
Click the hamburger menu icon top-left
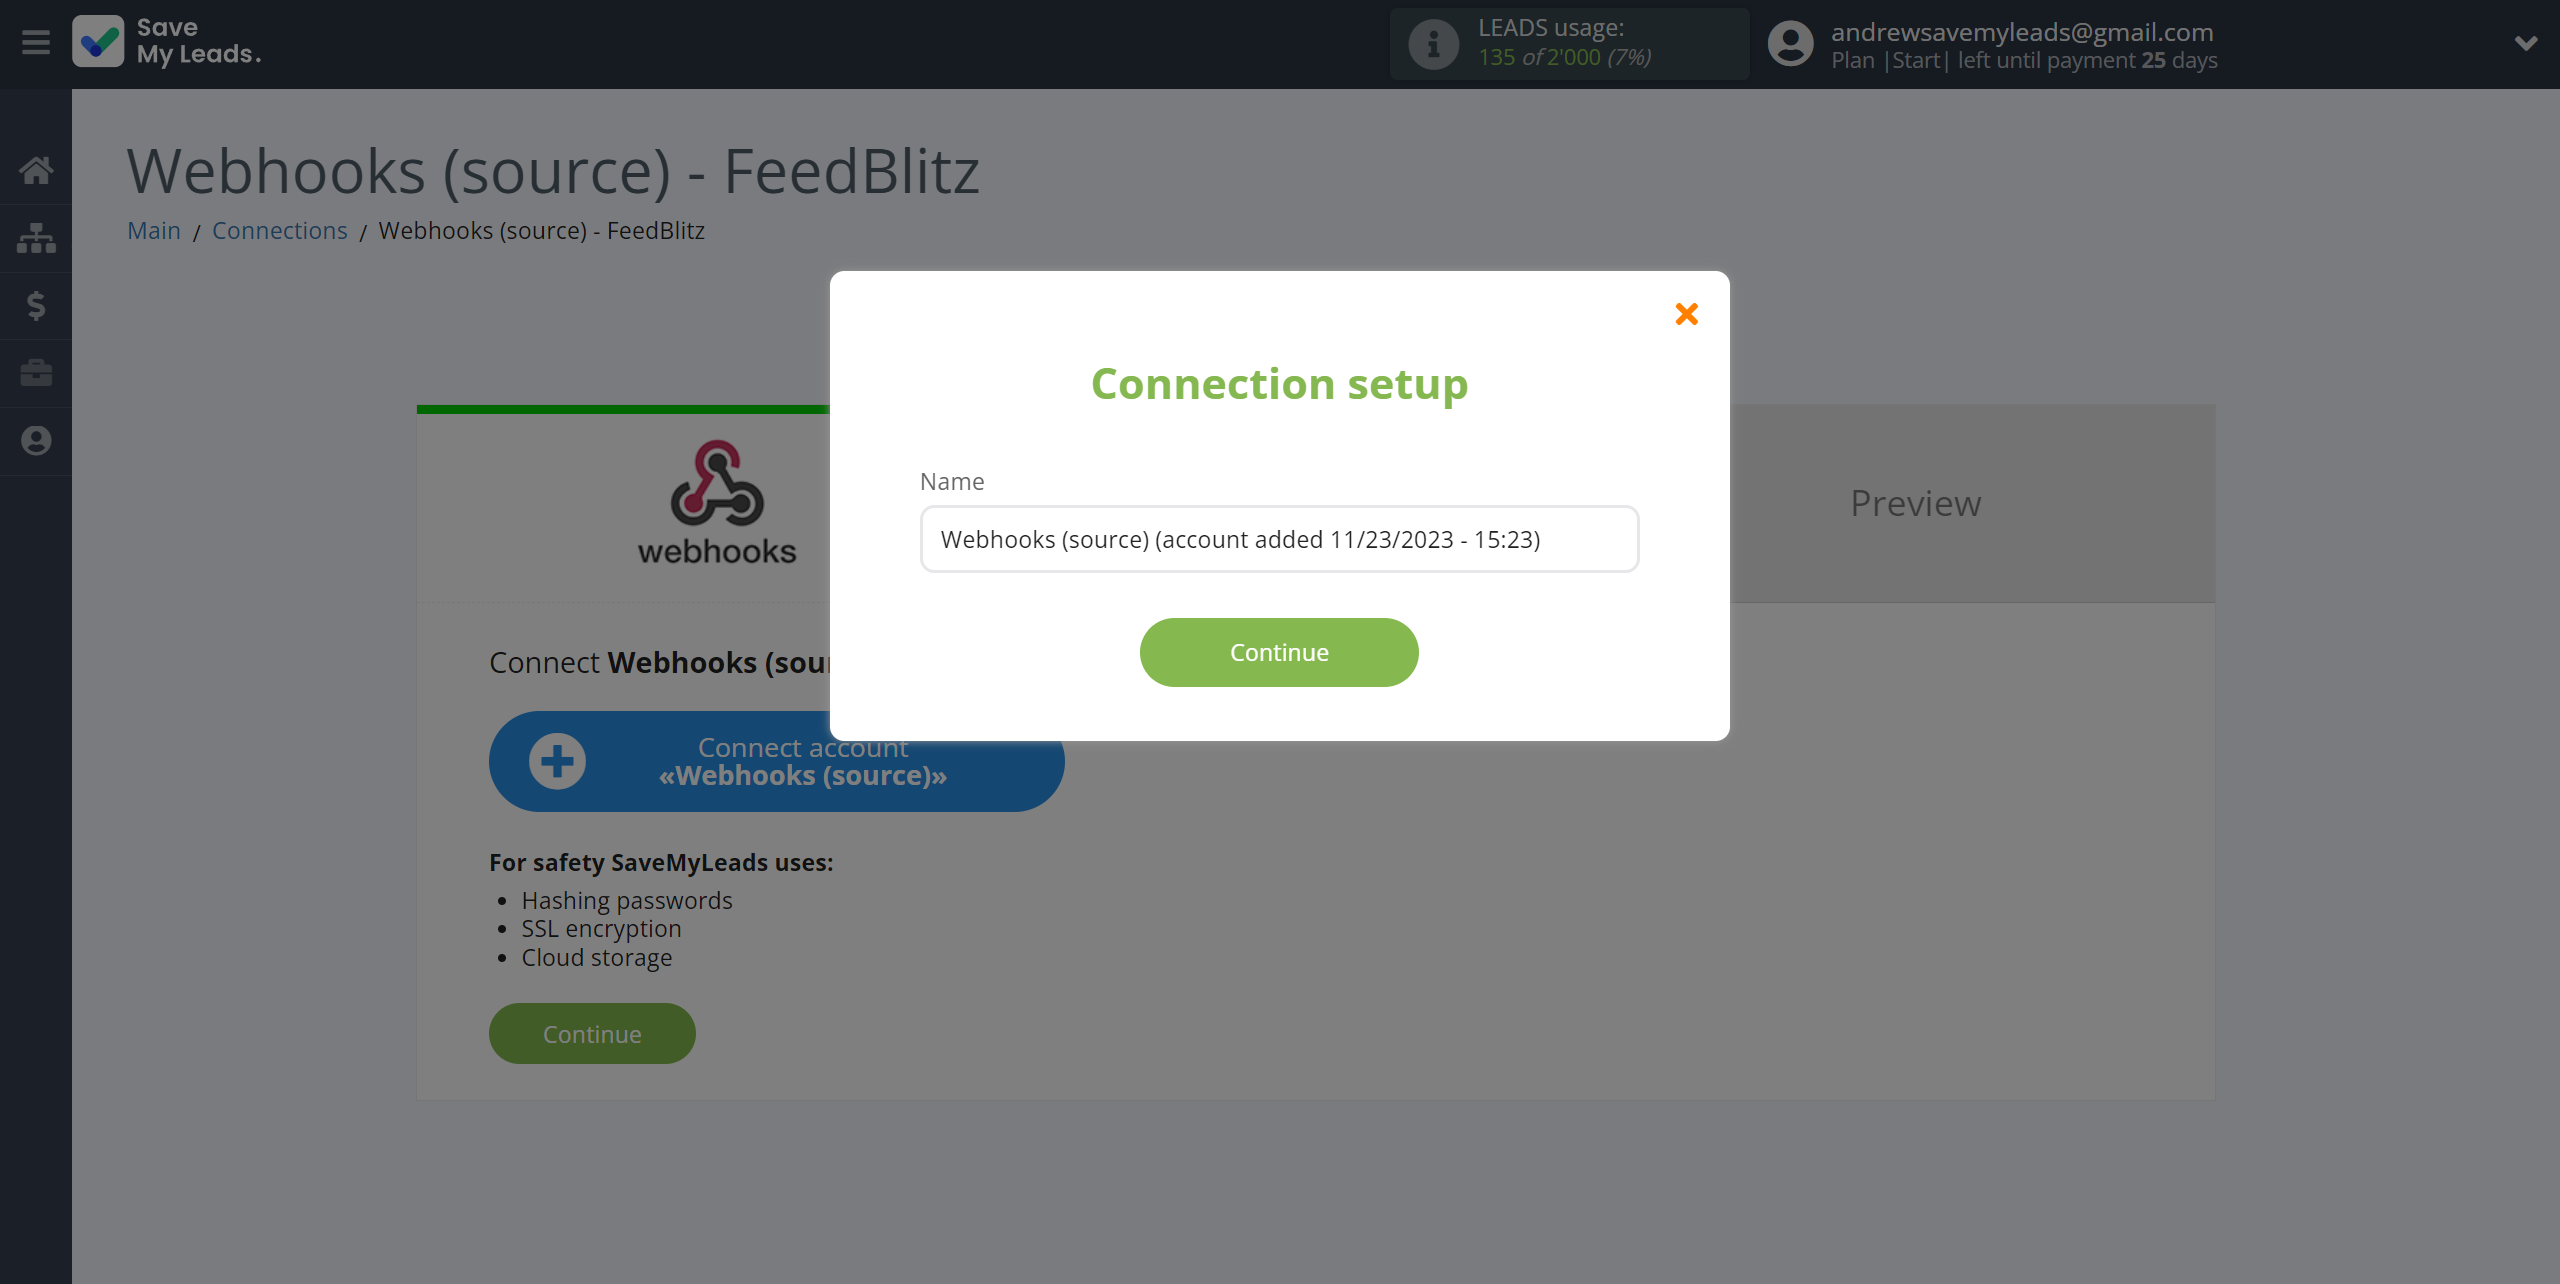click(x=36, y=43)
